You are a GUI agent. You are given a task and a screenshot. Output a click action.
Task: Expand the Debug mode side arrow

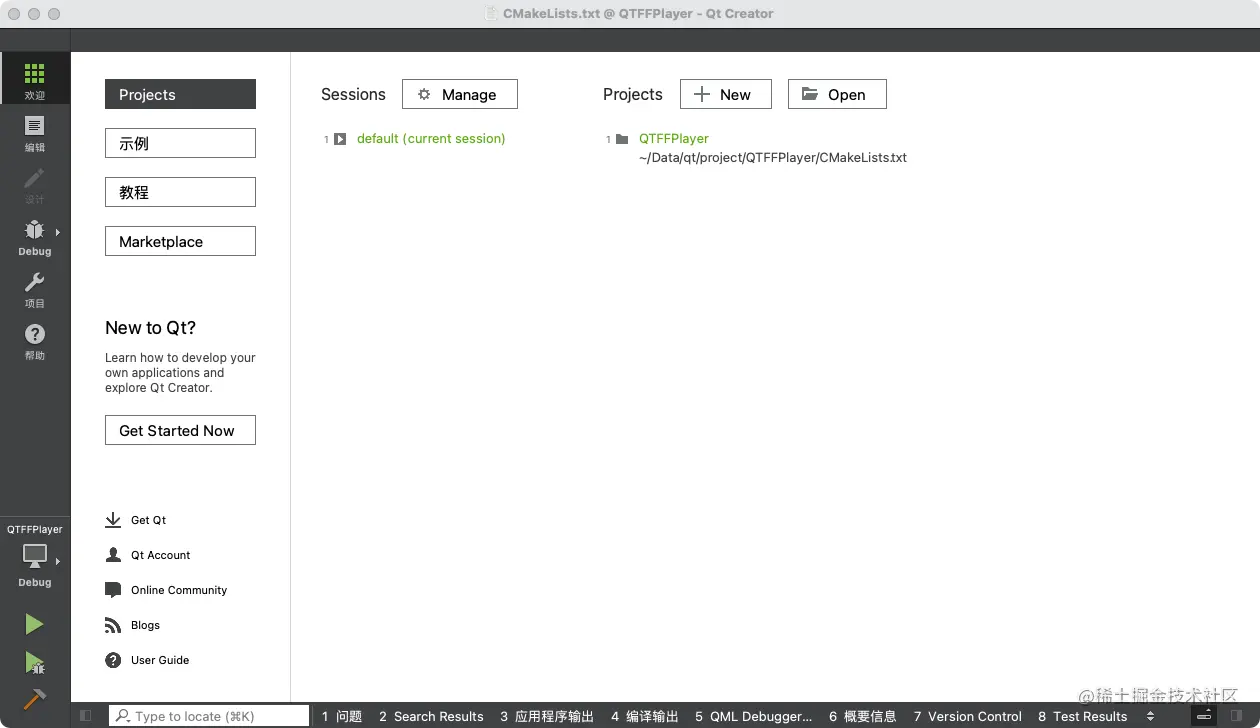[x=58, y=232]
